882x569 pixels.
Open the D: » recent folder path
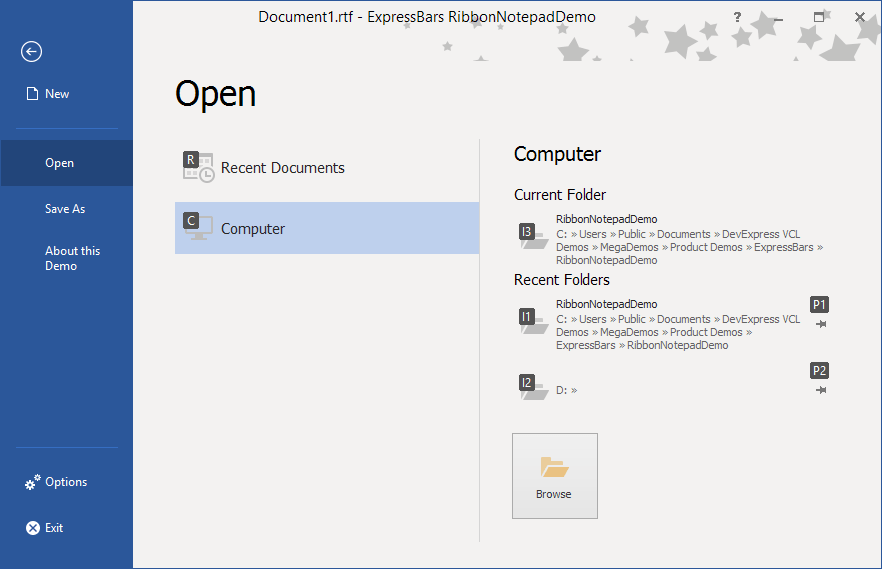tap(566, 390)
